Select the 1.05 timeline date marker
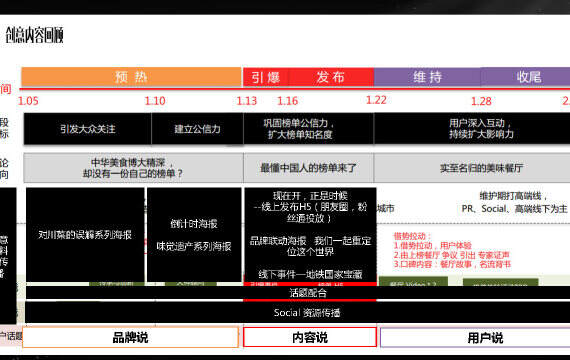 coord(28,101)
